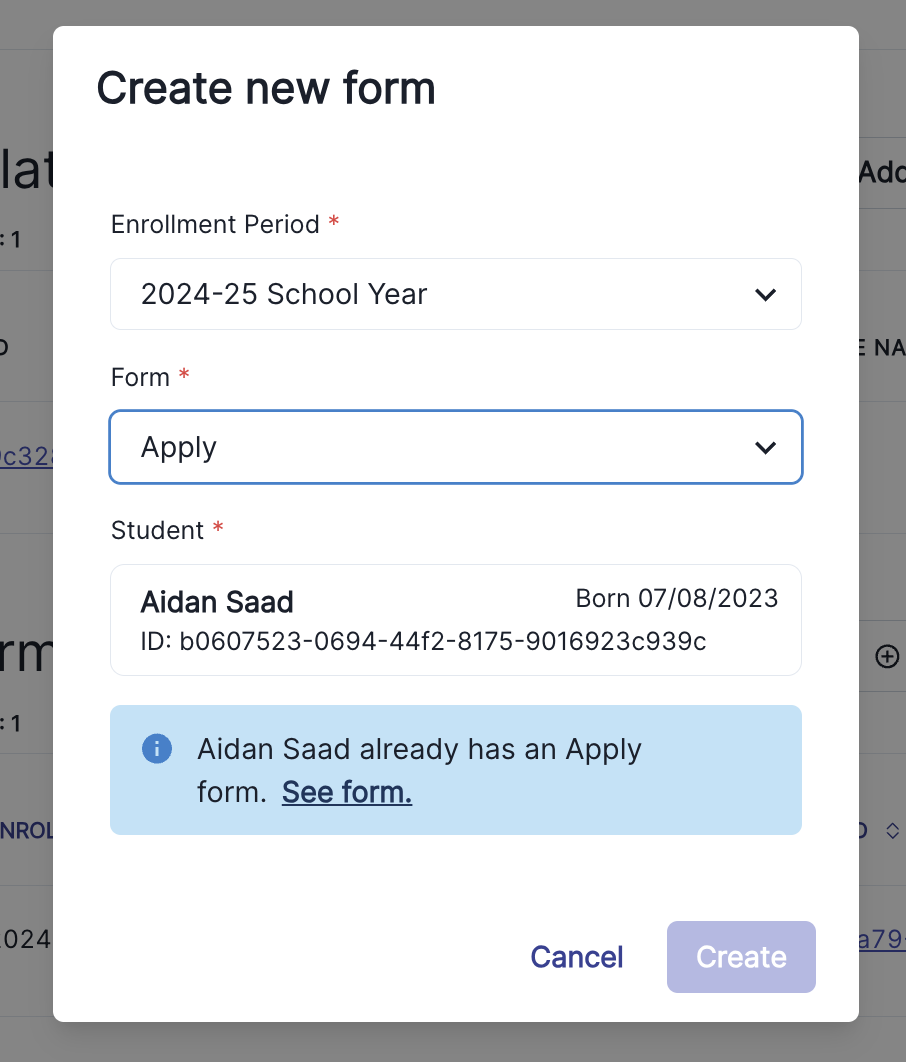Click the grayed-out Create button
This screenshot has width=906, height=1062.
click(x=741, y=957)
